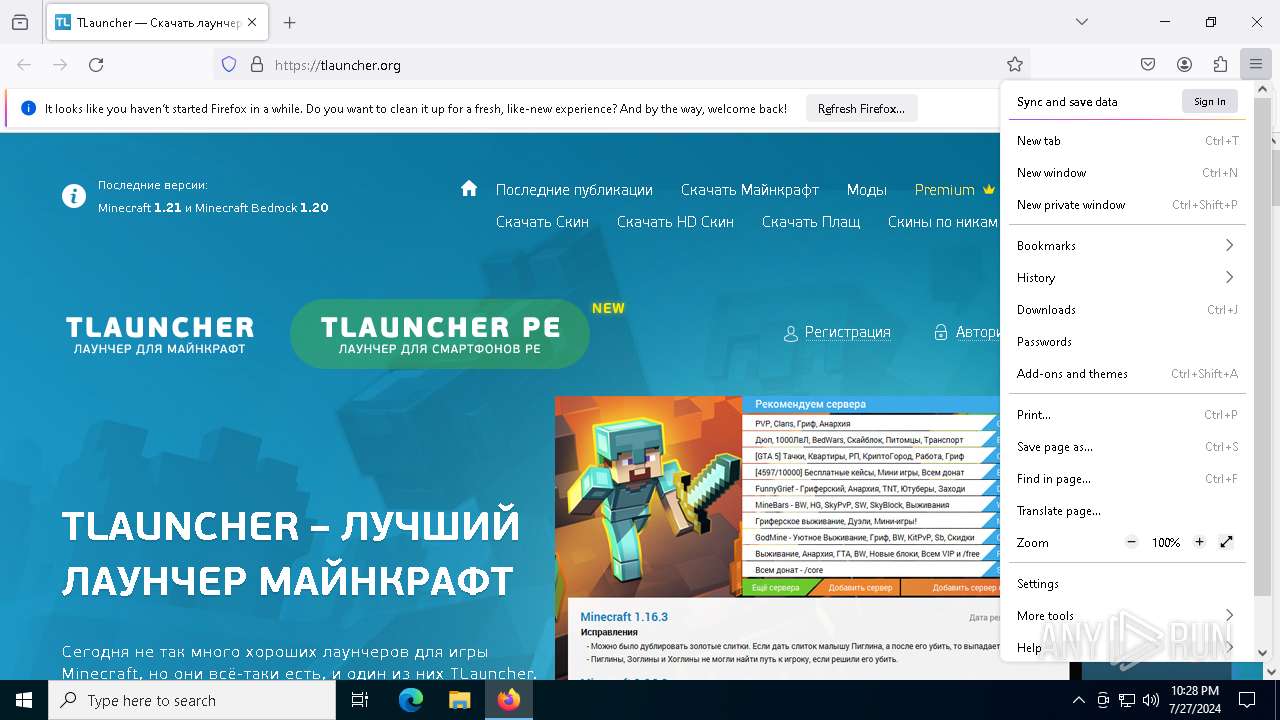Viewport: 1280px width, 720px height.
Task: Click the Minecraft launcher screenshot image
Action: 777,538
